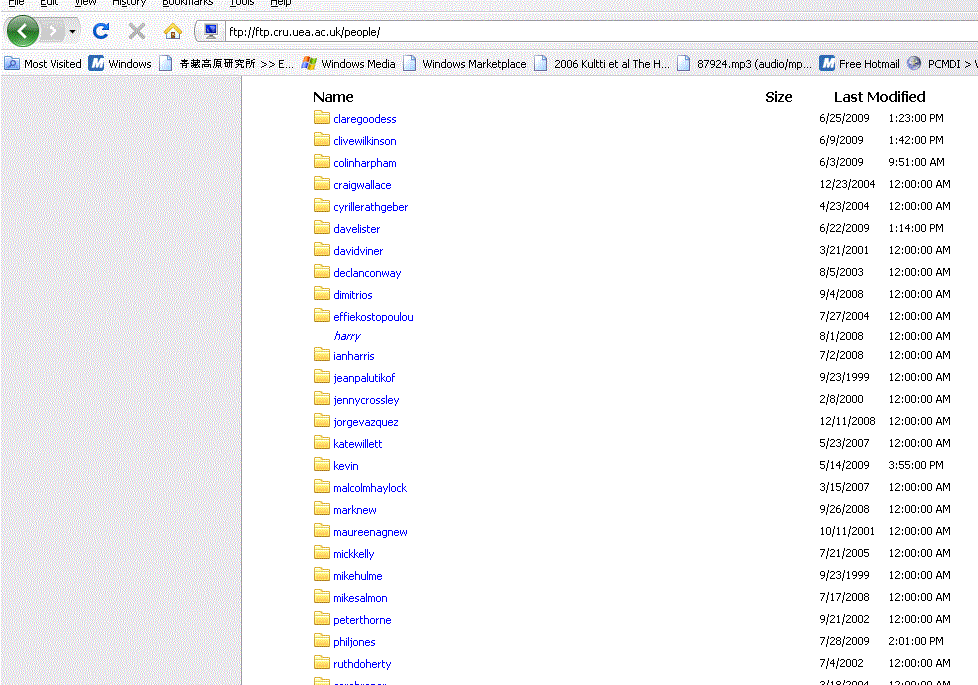
Task: Open the davelister directory link
Action: [356, 229]
